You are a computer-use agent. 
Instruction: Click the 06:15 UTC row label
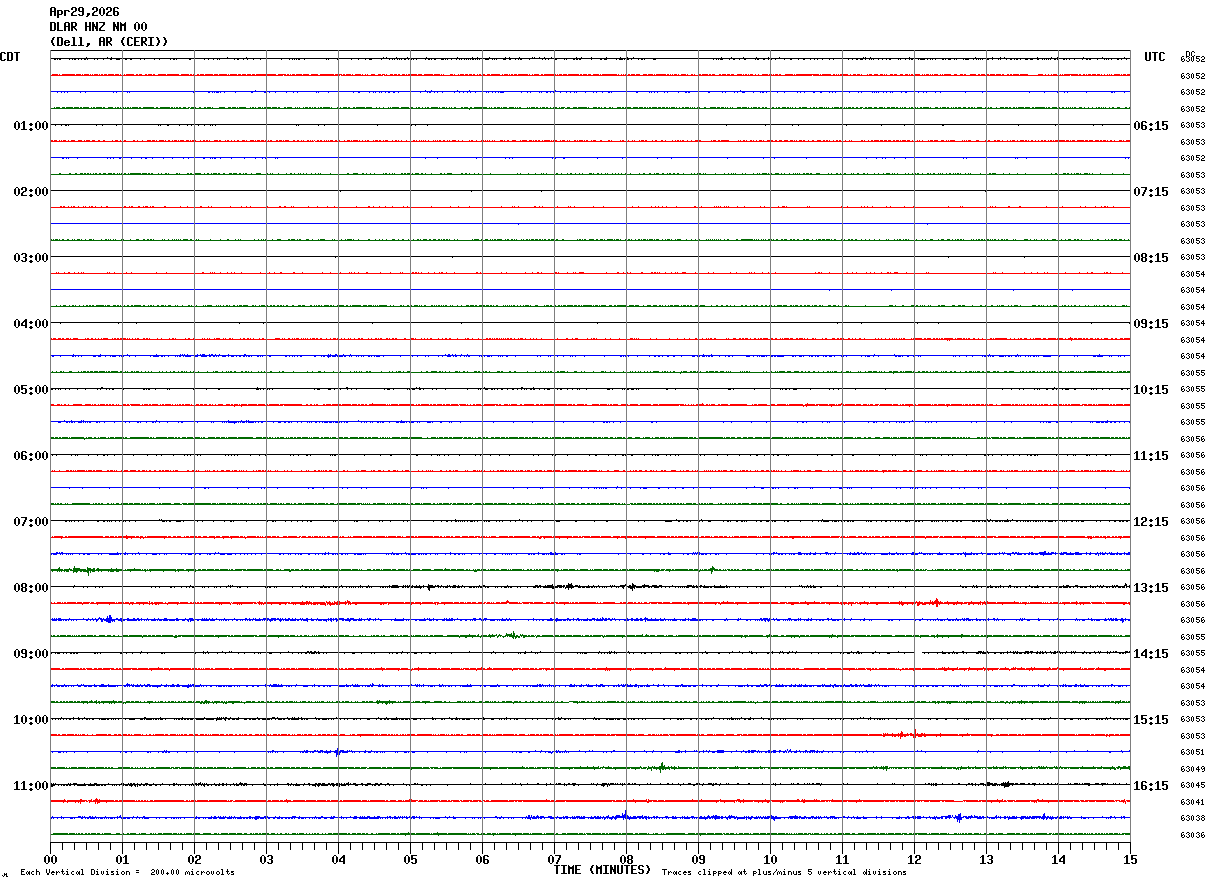pos(1151,126)
